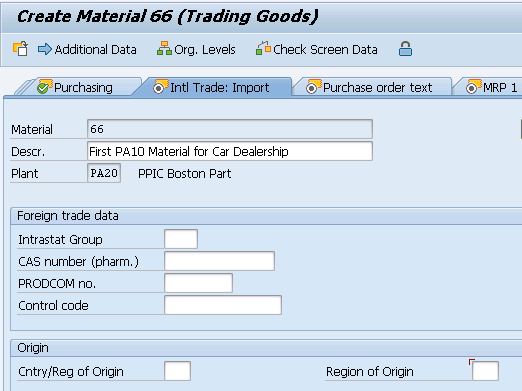Click the blue padlock icon
The height and width of the screenshot is (391, 522).
tap(405, 49)
